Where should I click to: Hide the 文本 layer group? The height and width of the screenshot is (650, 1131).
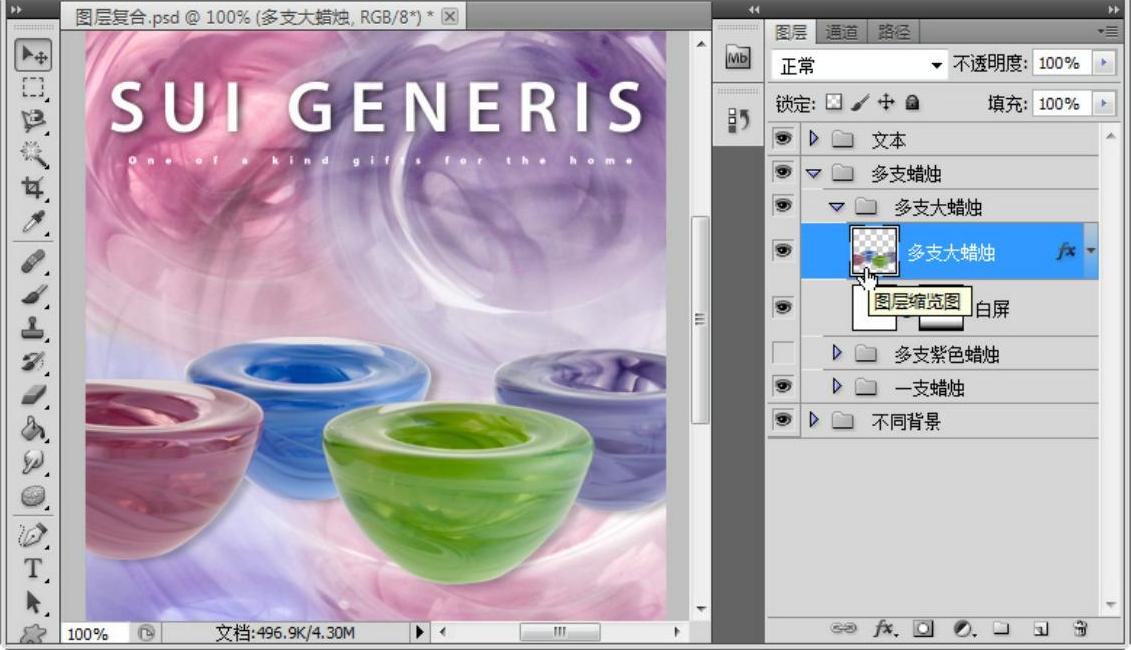783,139
